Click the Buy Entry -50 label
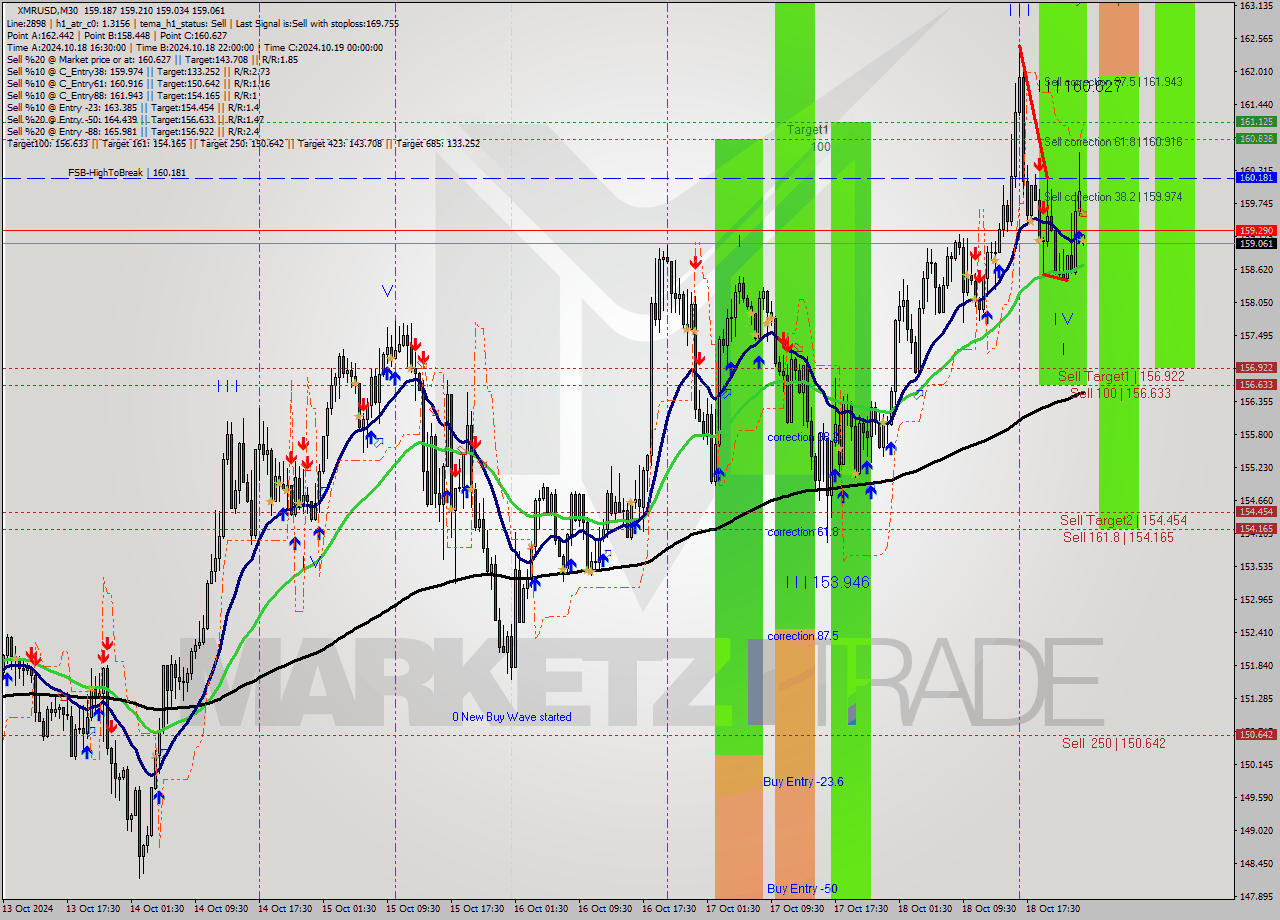 click(802, 888)
